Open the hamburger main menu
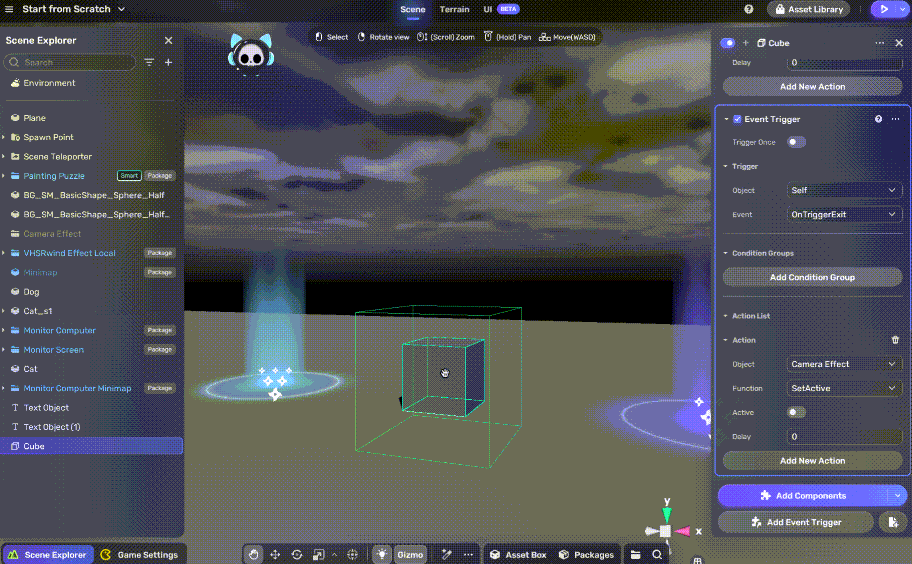The image size is (912, 564). click(9, 9)
